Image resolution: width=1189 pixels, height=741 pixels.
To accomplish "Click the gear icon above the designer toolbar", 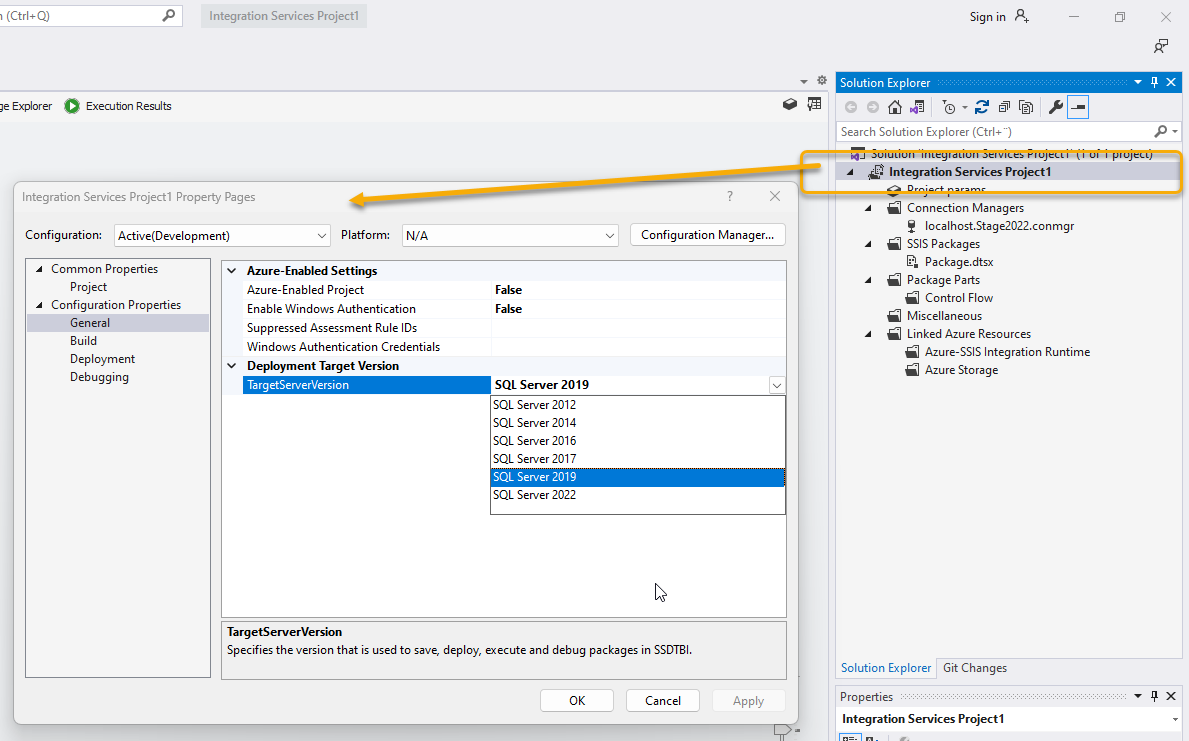I will (x=821, y=80).
